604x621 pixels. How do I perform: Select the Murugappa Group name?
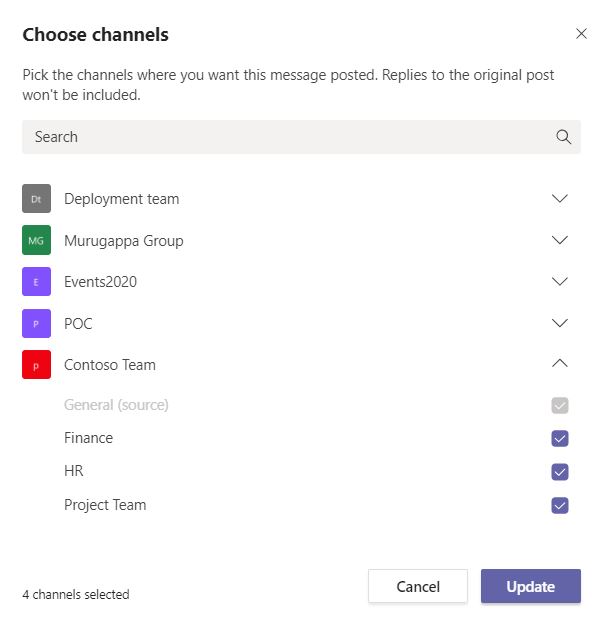pyautogui.click(x=124, y=241)
